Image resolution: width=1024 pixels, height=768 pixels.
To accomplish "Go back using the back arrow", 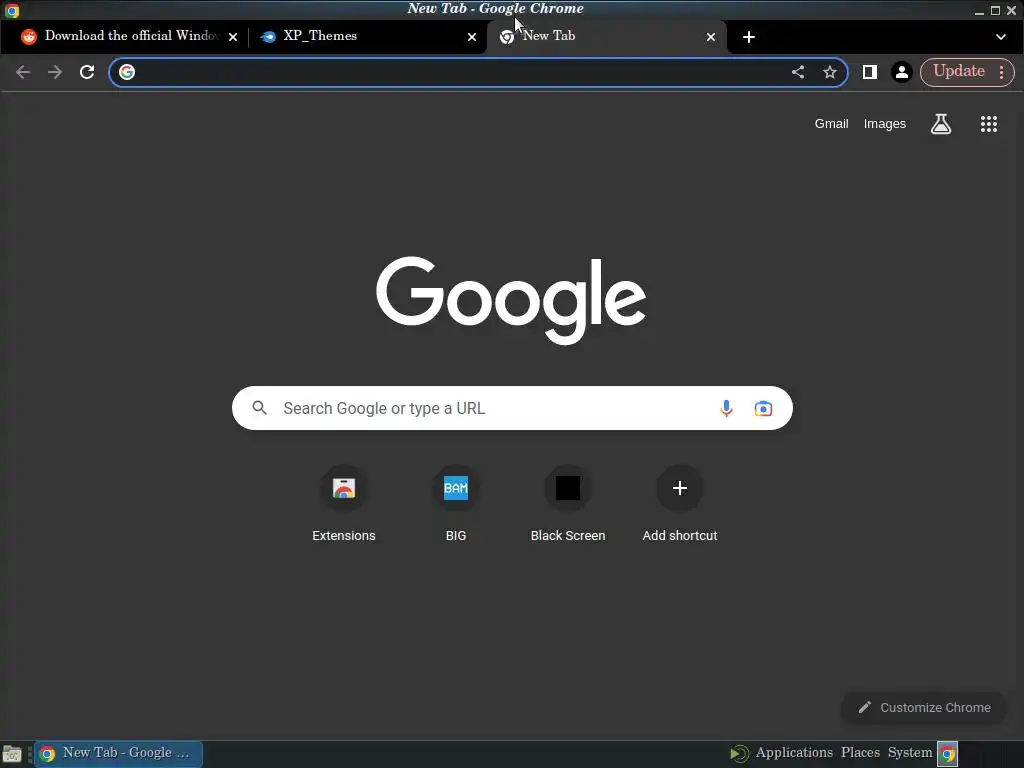I will (x=23, y=72).
